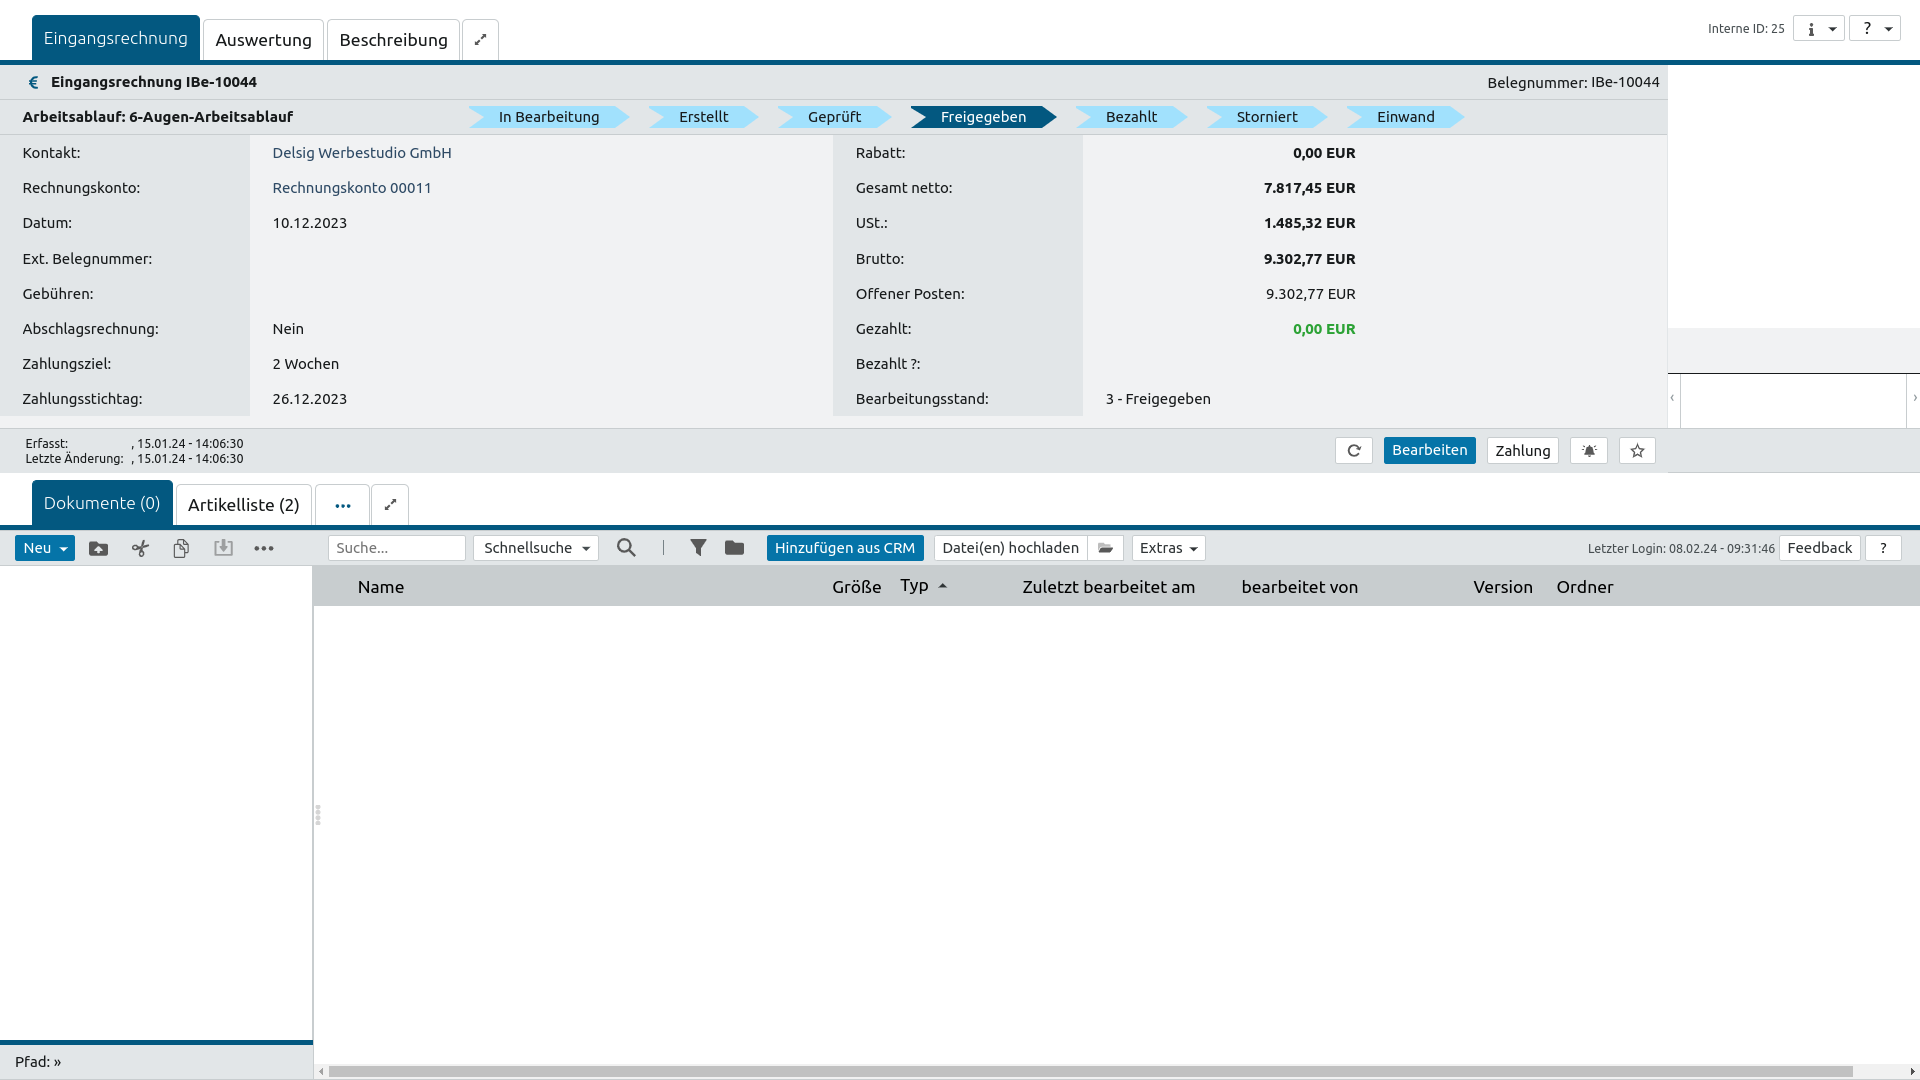Mark invoice as favorite with star icon
The width and height of the screenshot is (1920, 1080).
[1637, 451]
